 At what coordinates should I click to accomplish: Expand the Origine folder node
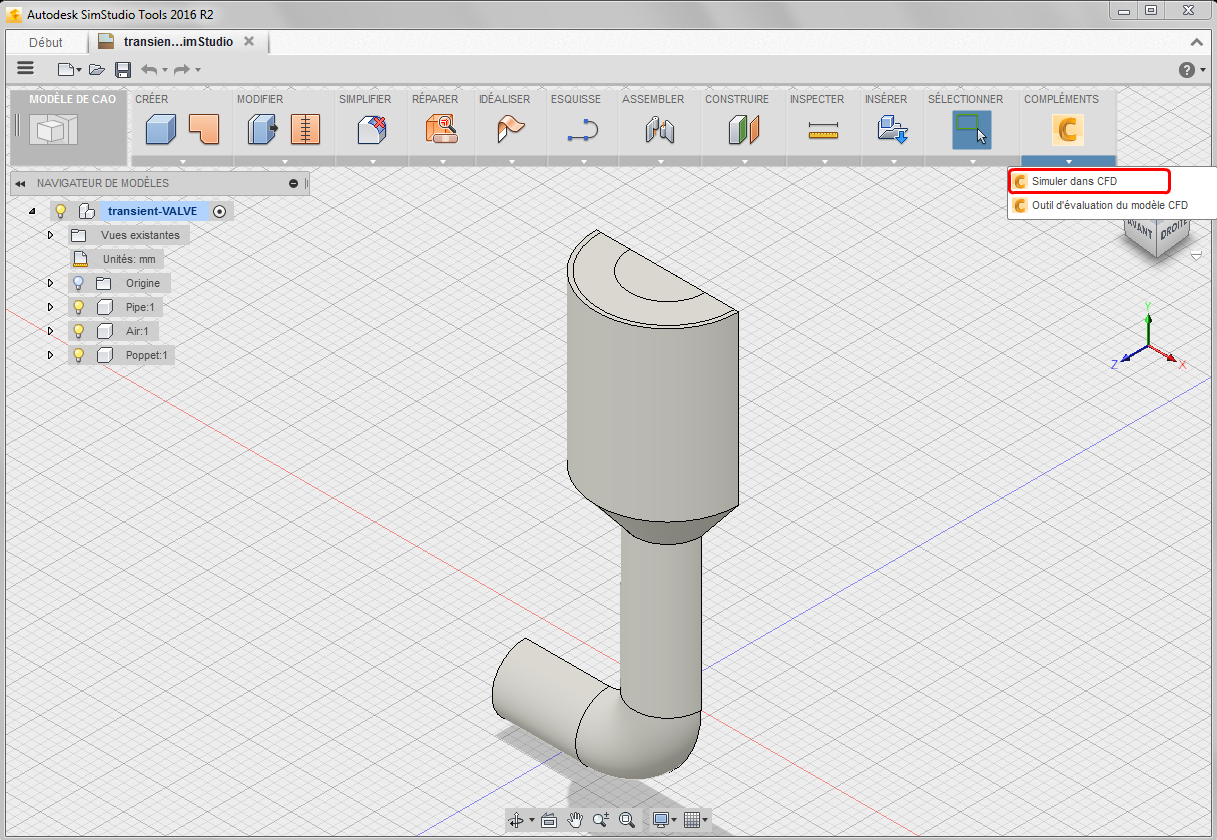click(50, 283)
